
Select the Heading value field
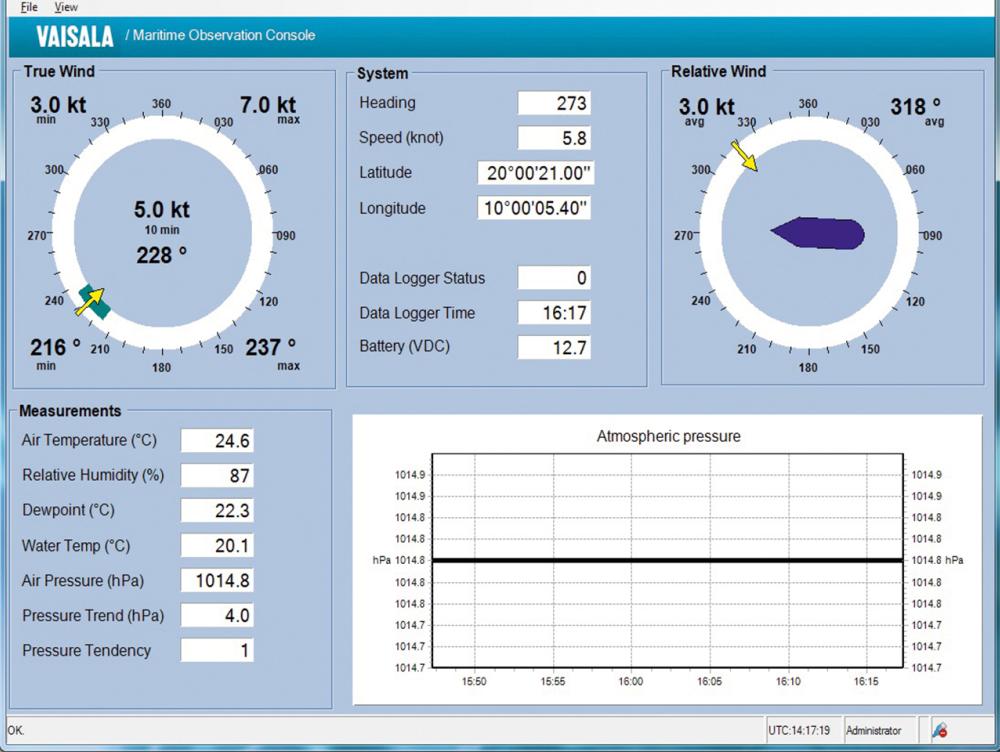pyautogui.click(x=553, y=103)
